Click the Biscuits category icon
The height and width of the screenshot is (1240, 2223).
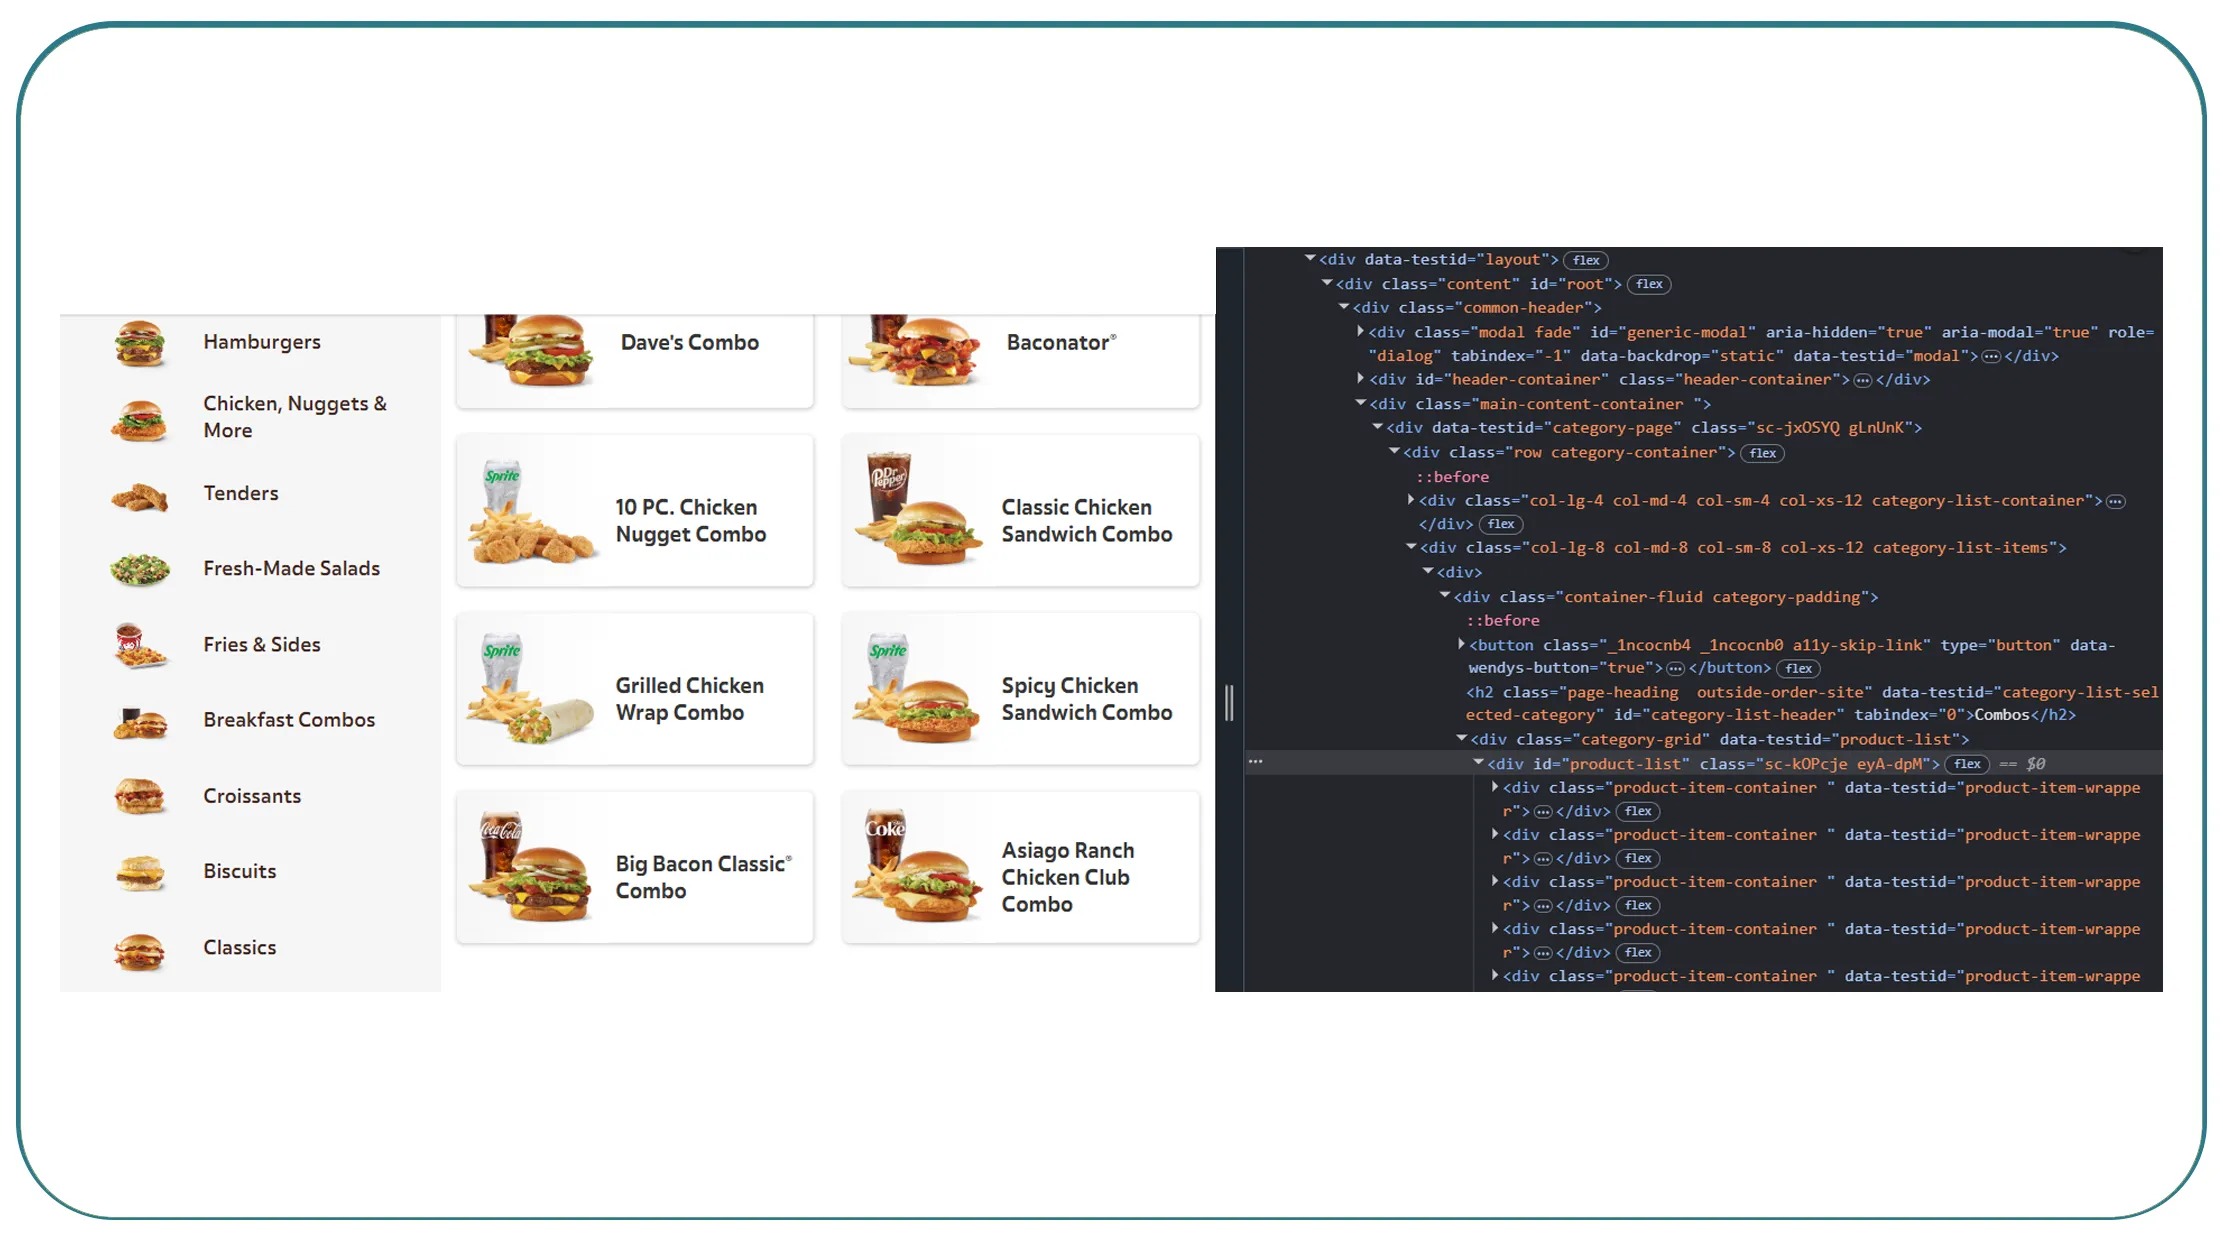pos(139,872)
